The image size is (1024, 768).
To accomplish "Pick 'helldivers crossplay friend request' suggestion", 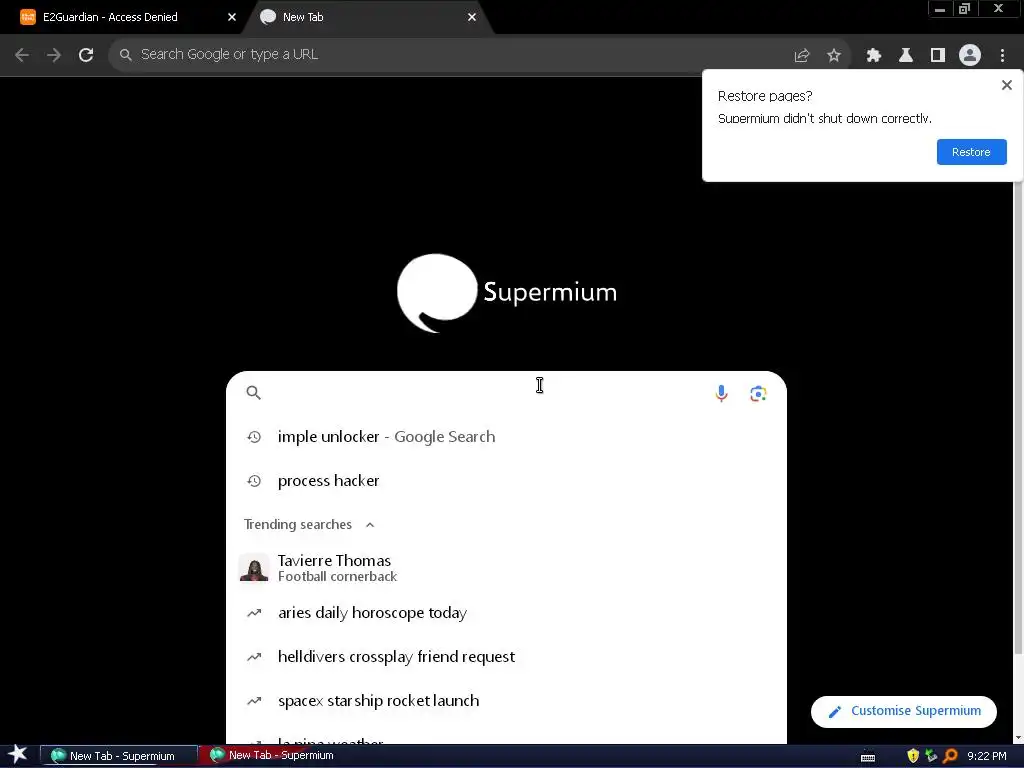I will (506, 656).
